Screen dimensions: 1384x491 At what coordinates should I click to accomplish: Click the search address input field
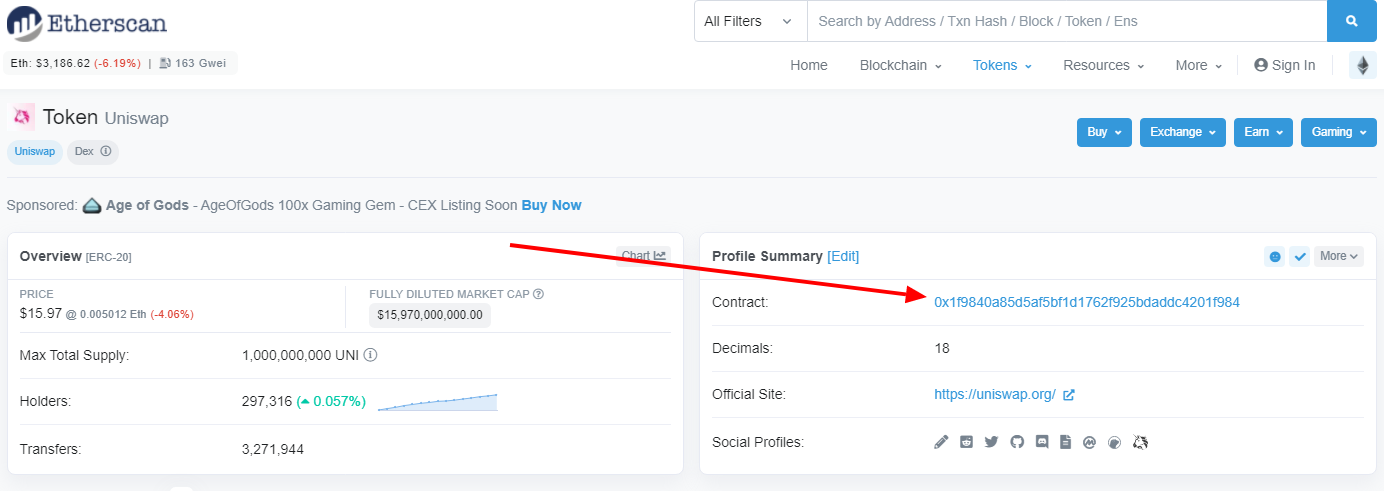pyautogui.click(x=1067, y=21)
